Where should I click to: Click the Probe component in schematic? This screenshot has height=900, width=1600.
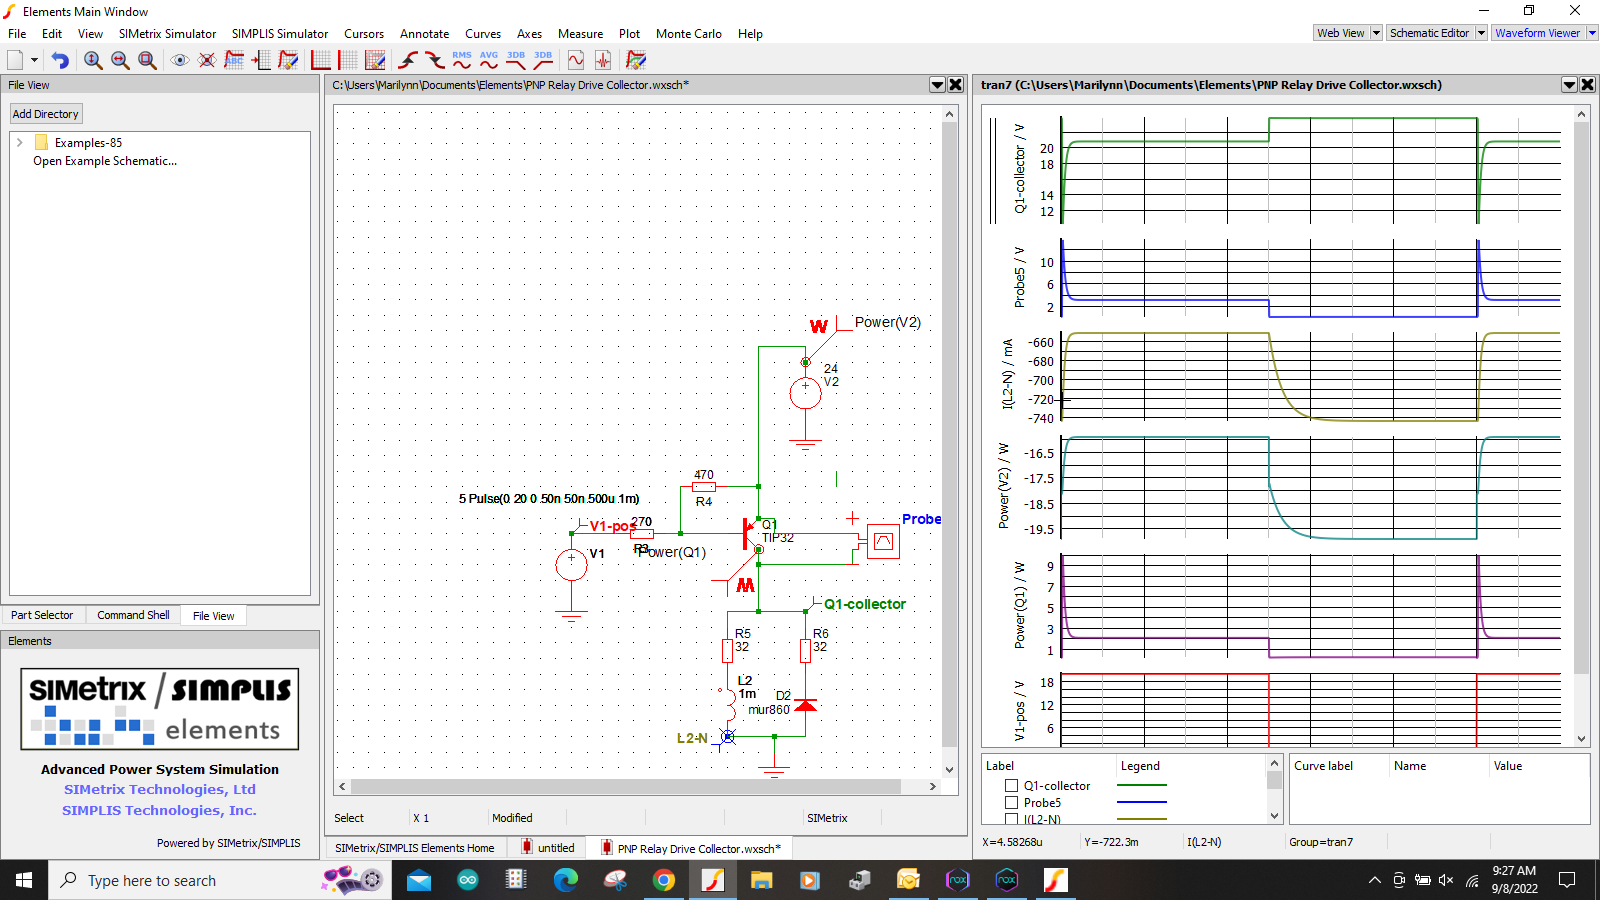(883, 541)
